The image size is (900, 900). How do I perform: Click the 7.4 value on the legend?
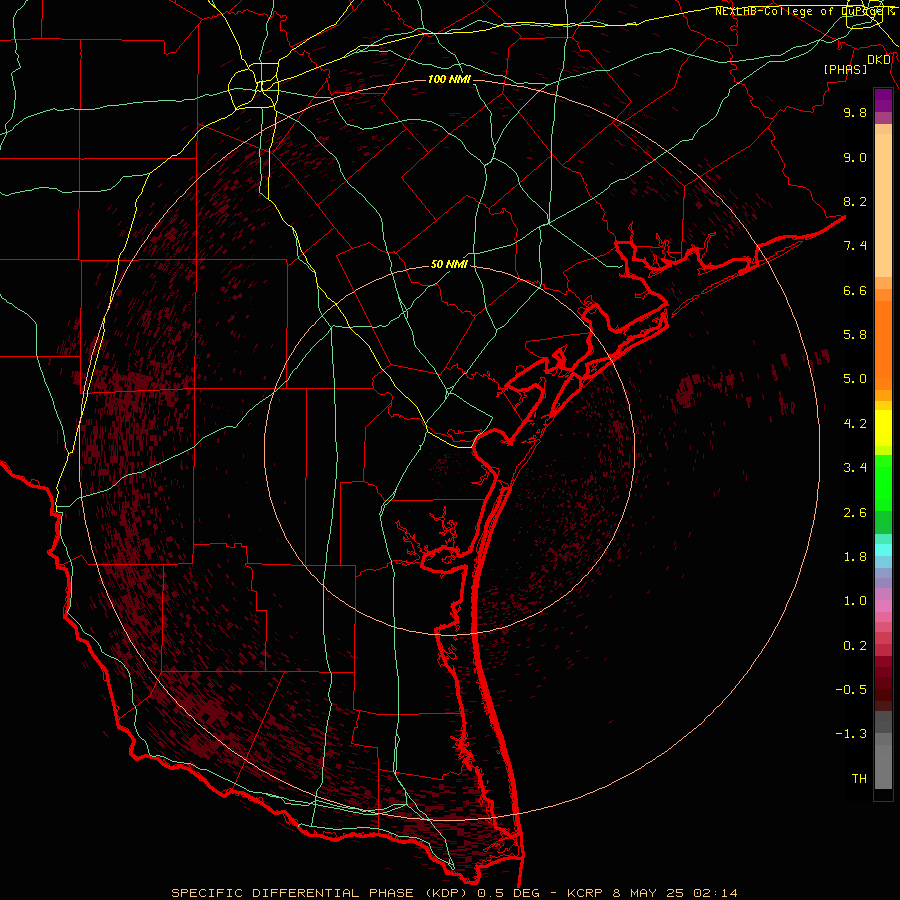point(855,246)
